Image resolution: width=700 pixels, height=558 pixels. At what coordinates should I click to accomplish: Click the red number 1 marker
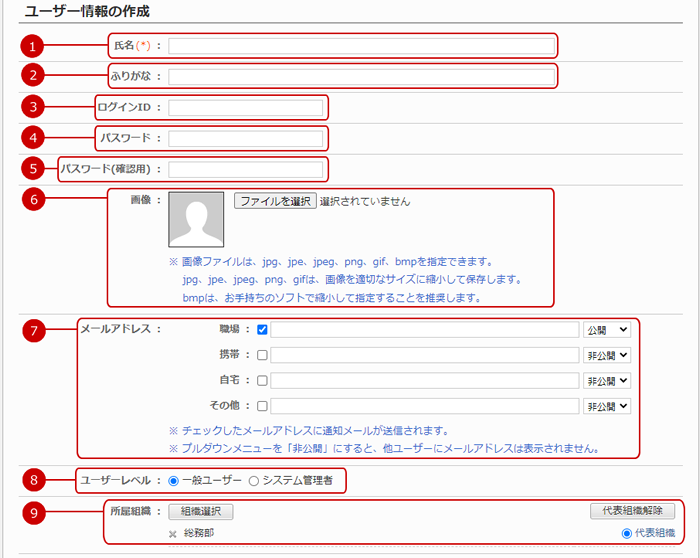(33, 46)
